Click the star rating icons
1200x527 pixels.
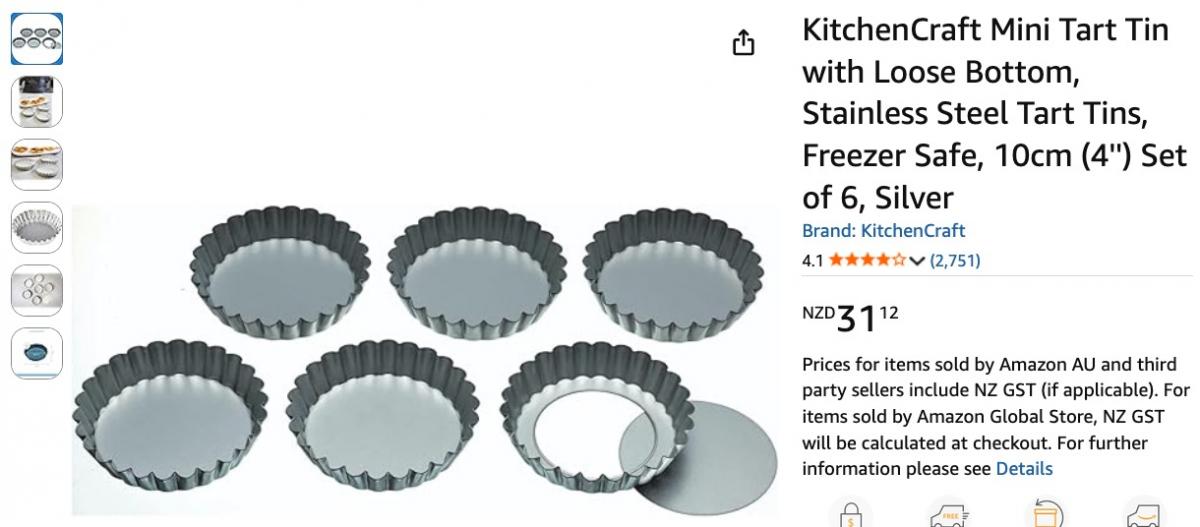(867, 260)
